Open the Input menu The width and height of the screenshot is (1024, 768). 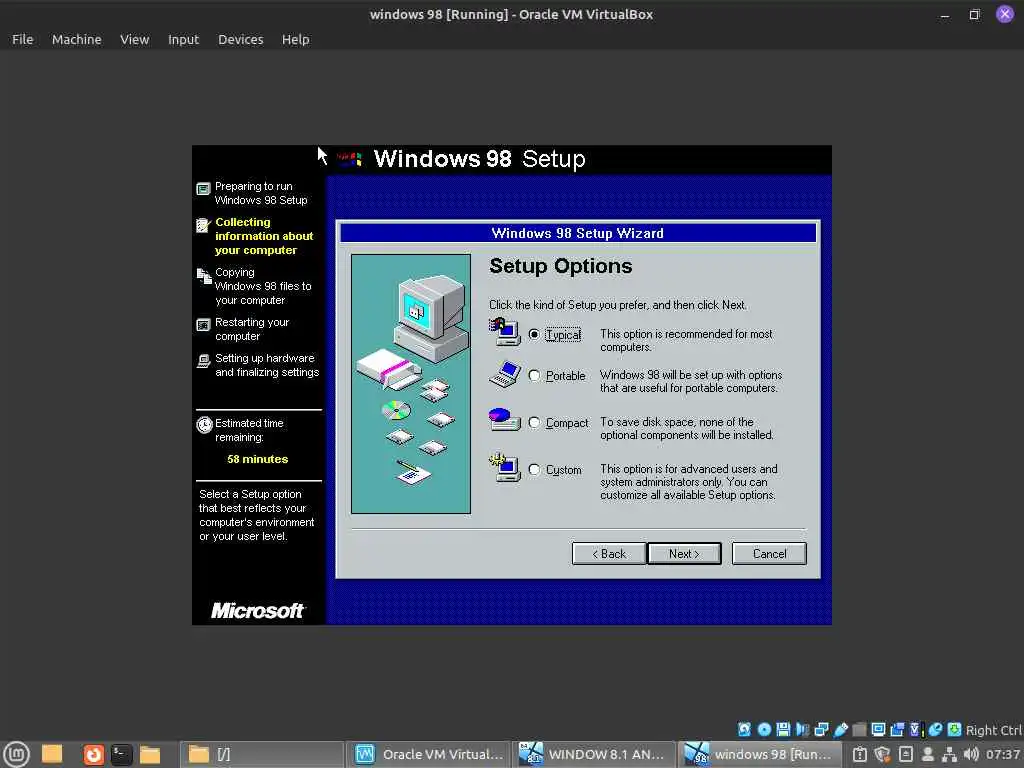(183, 39)
